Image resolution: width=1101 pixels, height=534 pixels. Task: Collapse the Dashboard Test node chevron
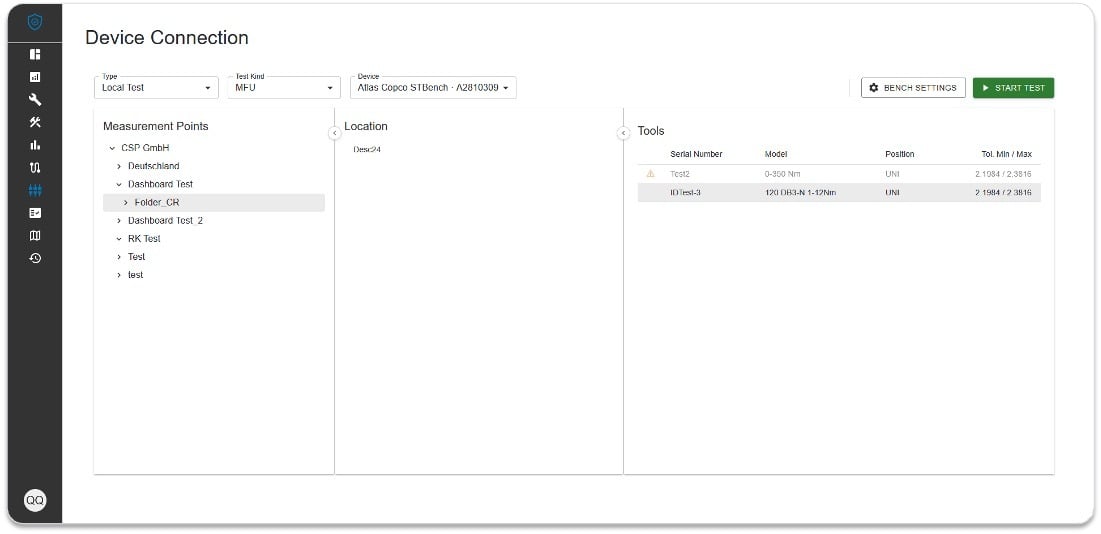(x=119, y=185)
